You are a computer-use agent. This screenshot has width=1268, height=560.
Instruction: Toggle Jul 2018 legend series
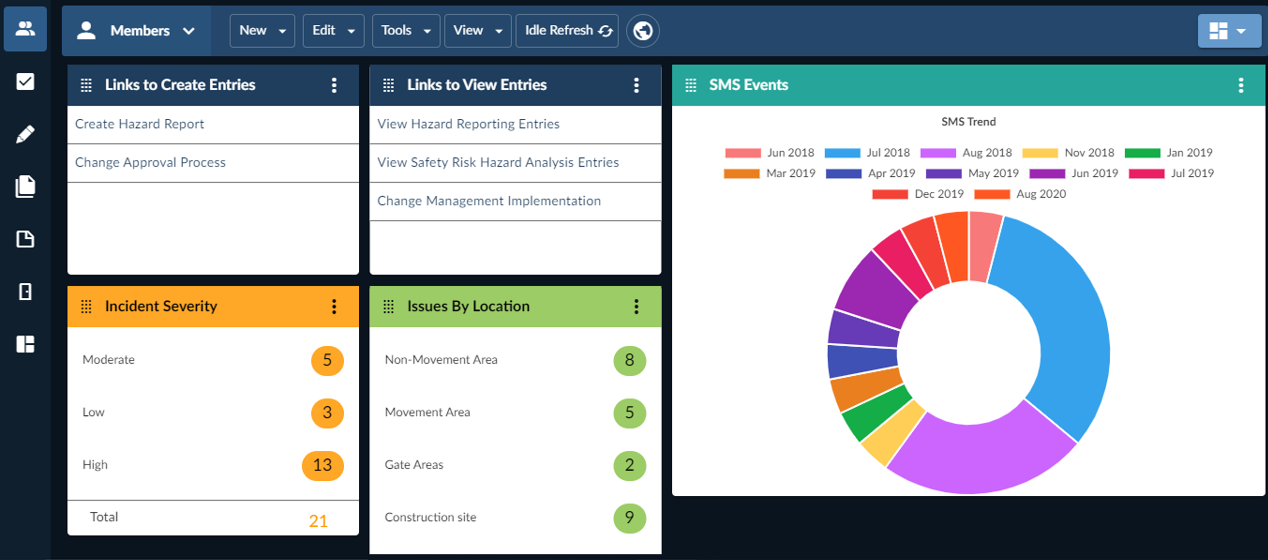click(x=868, y=153)
